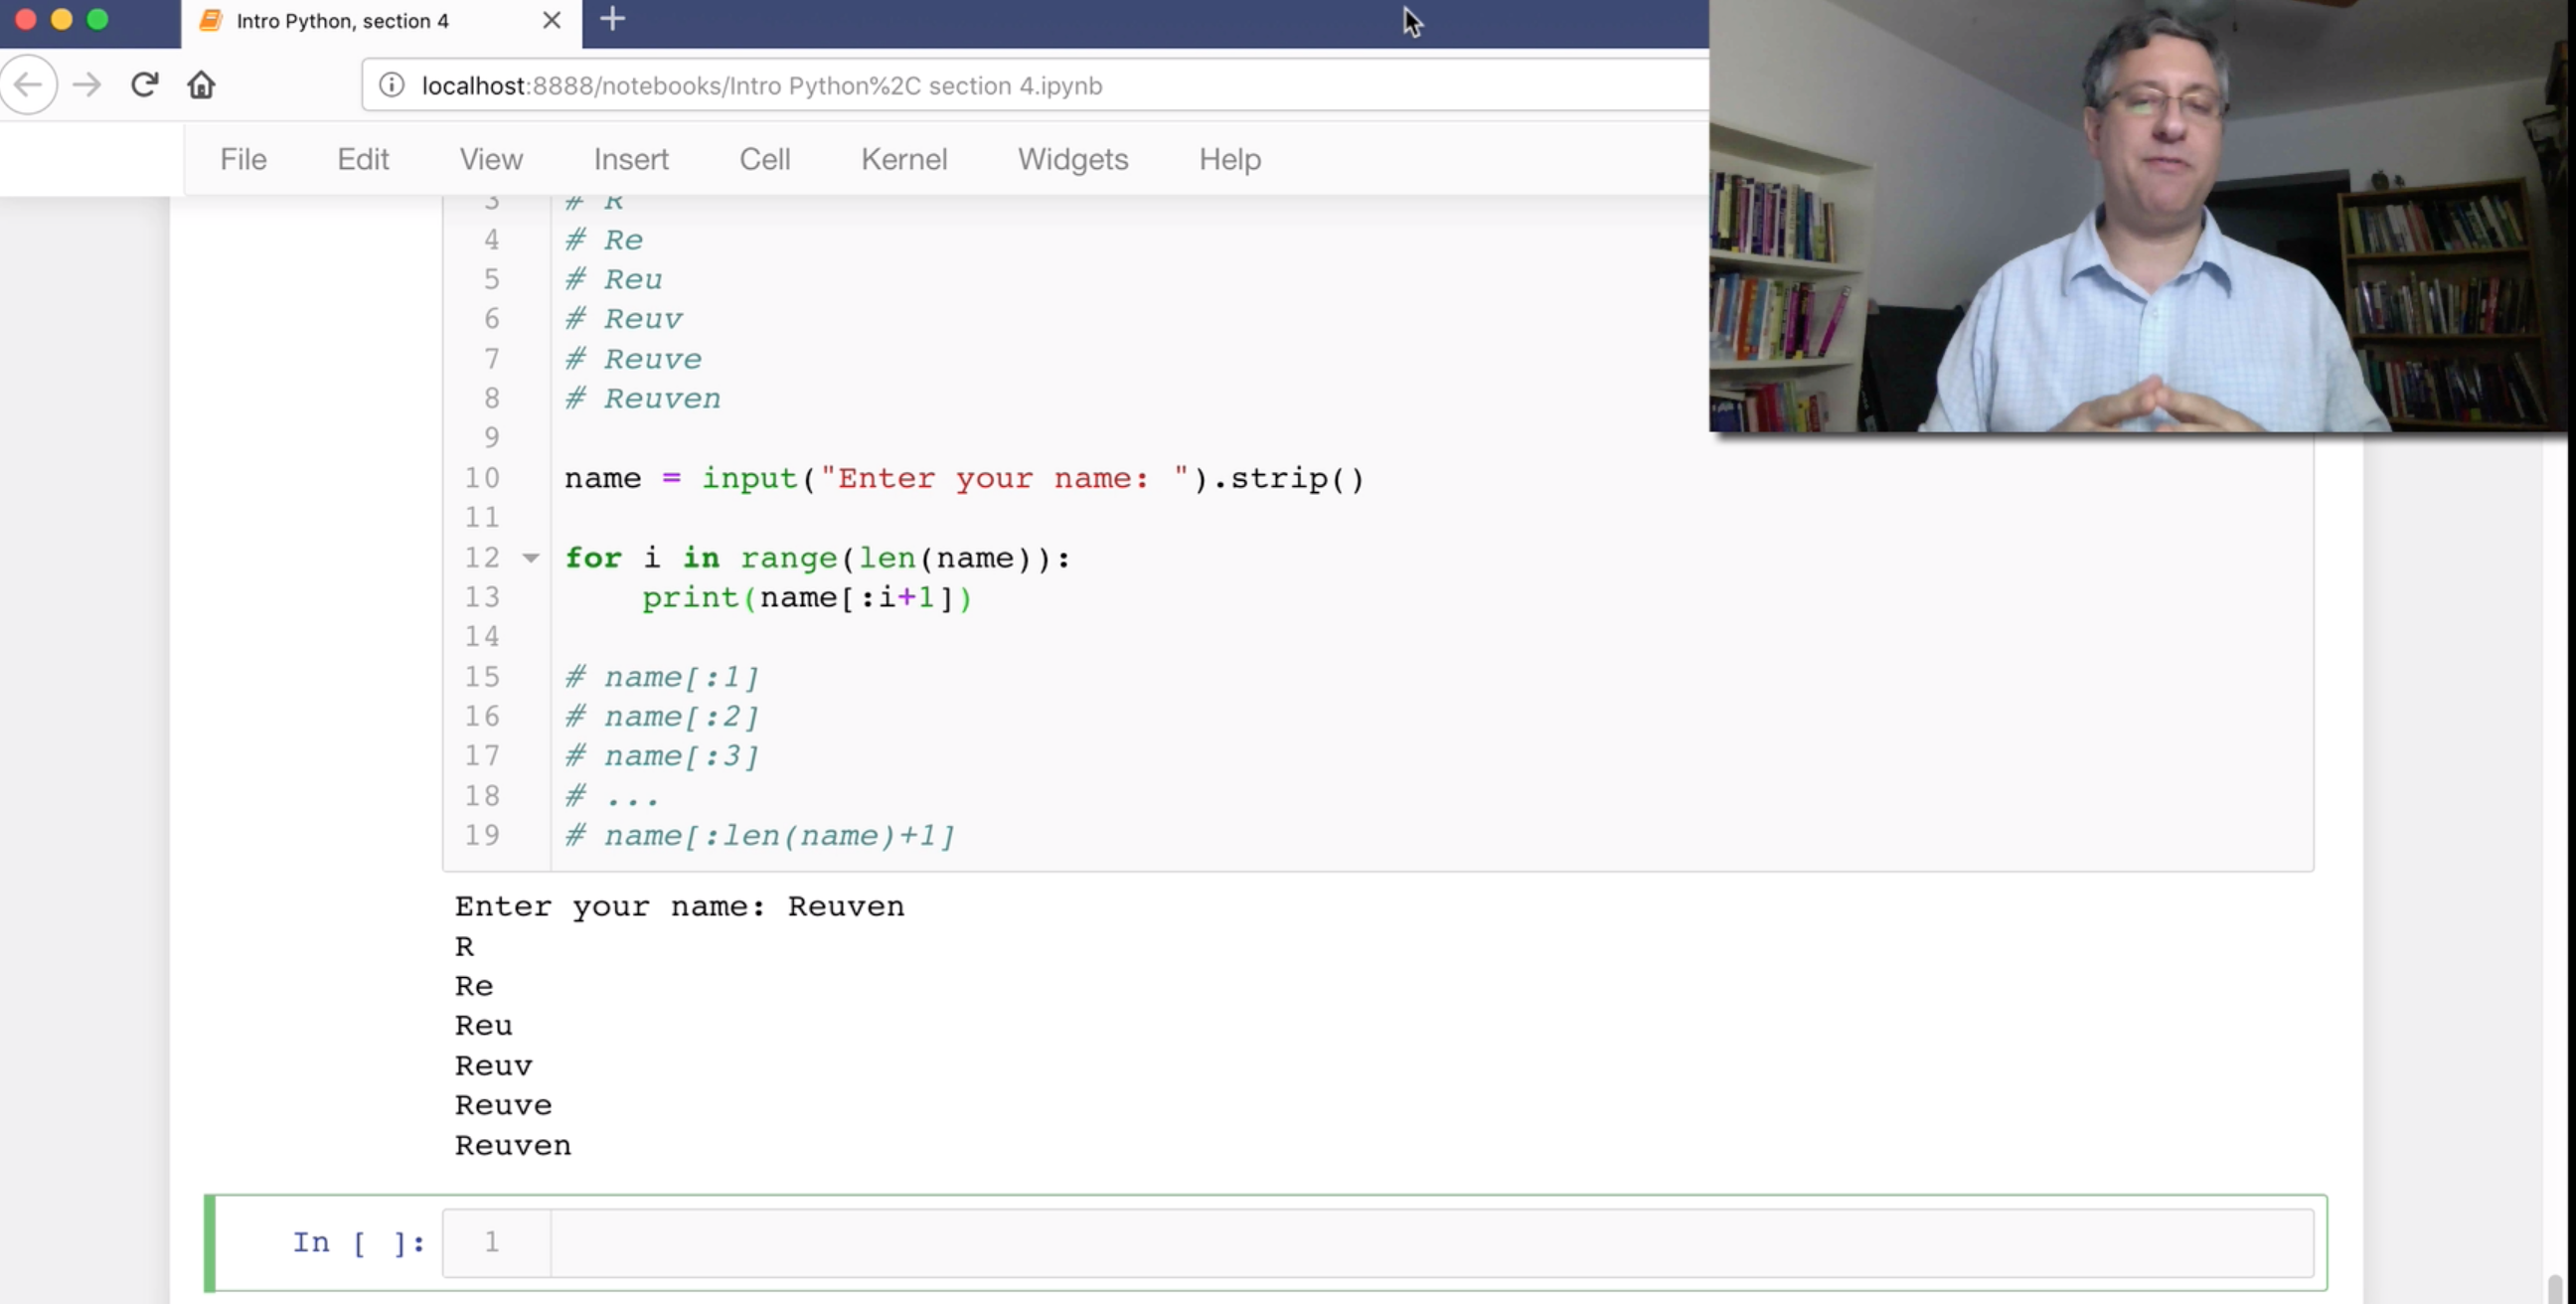Click the browser forward arrow button
This screenshot has width=2576, height=1304.
point(87,85)
